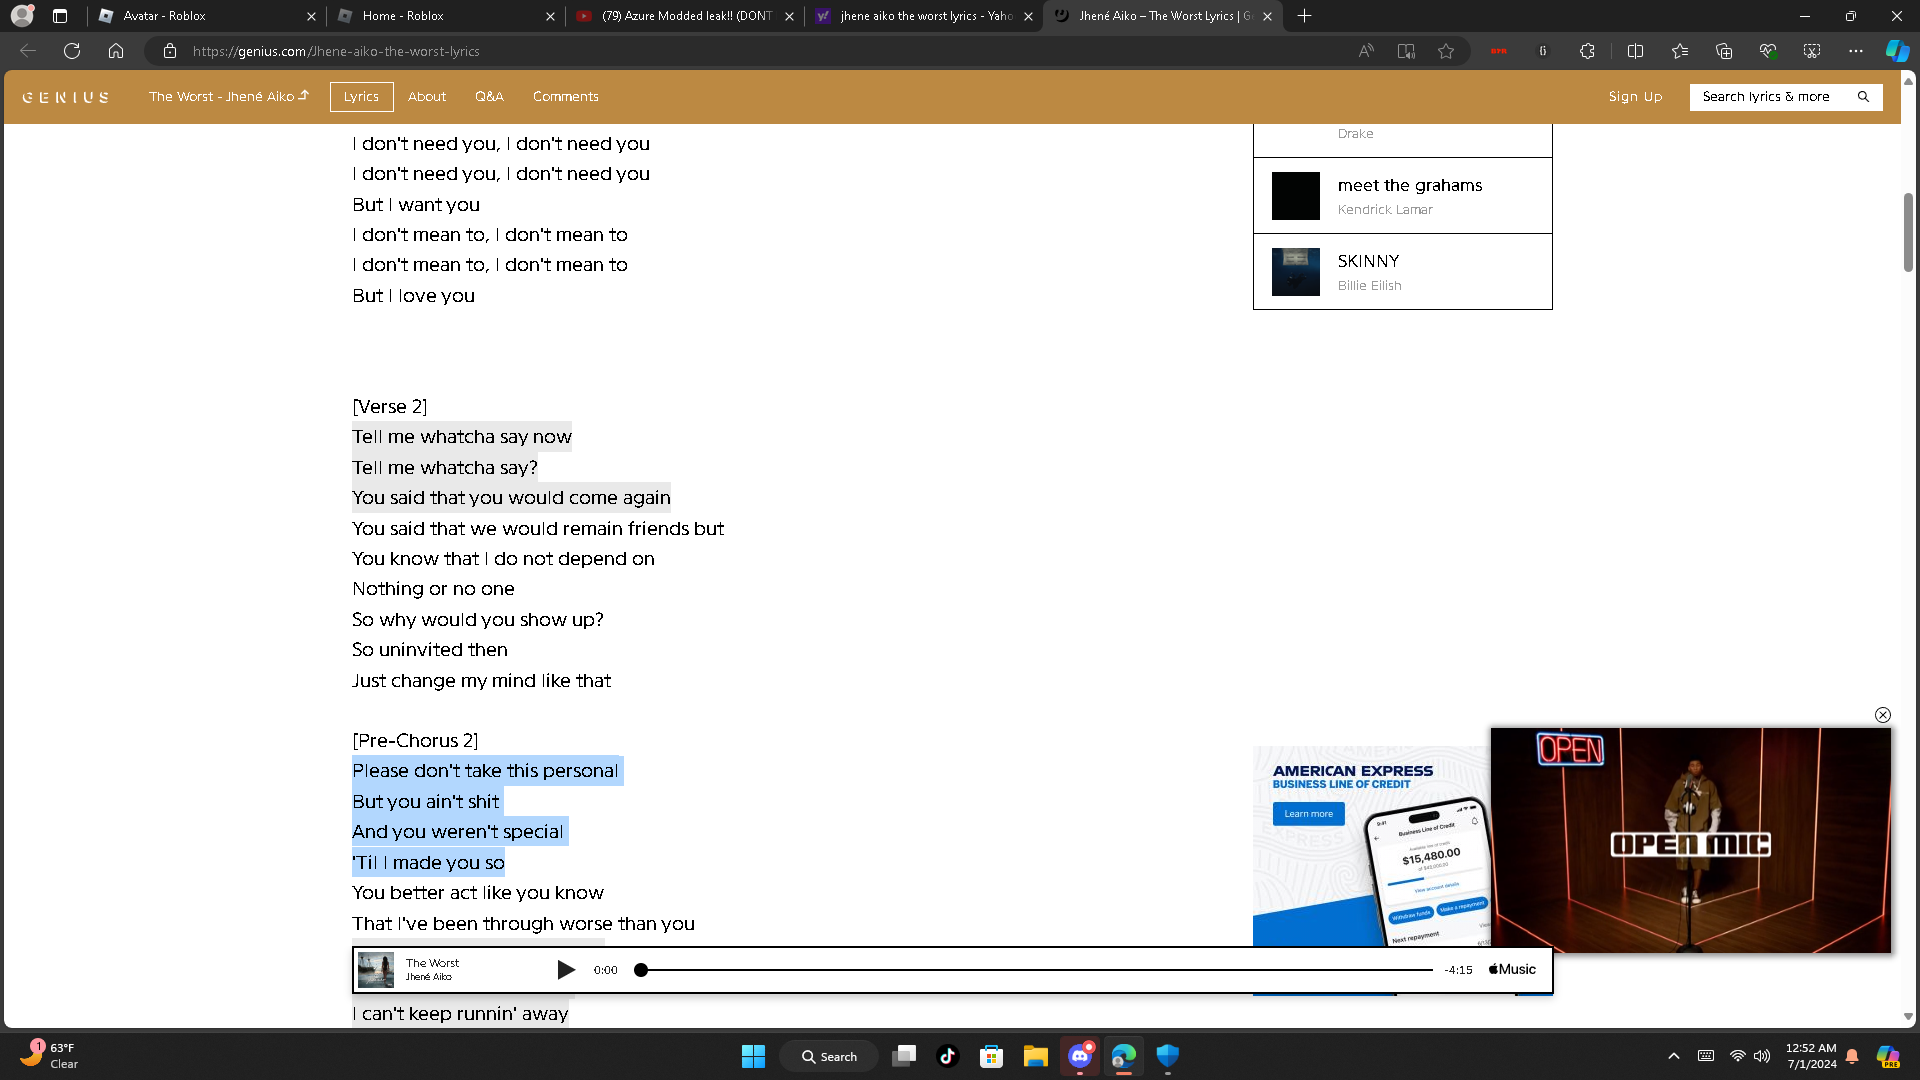Open the Favorites list
1920x1080 pixels.
click(1680, 51)
